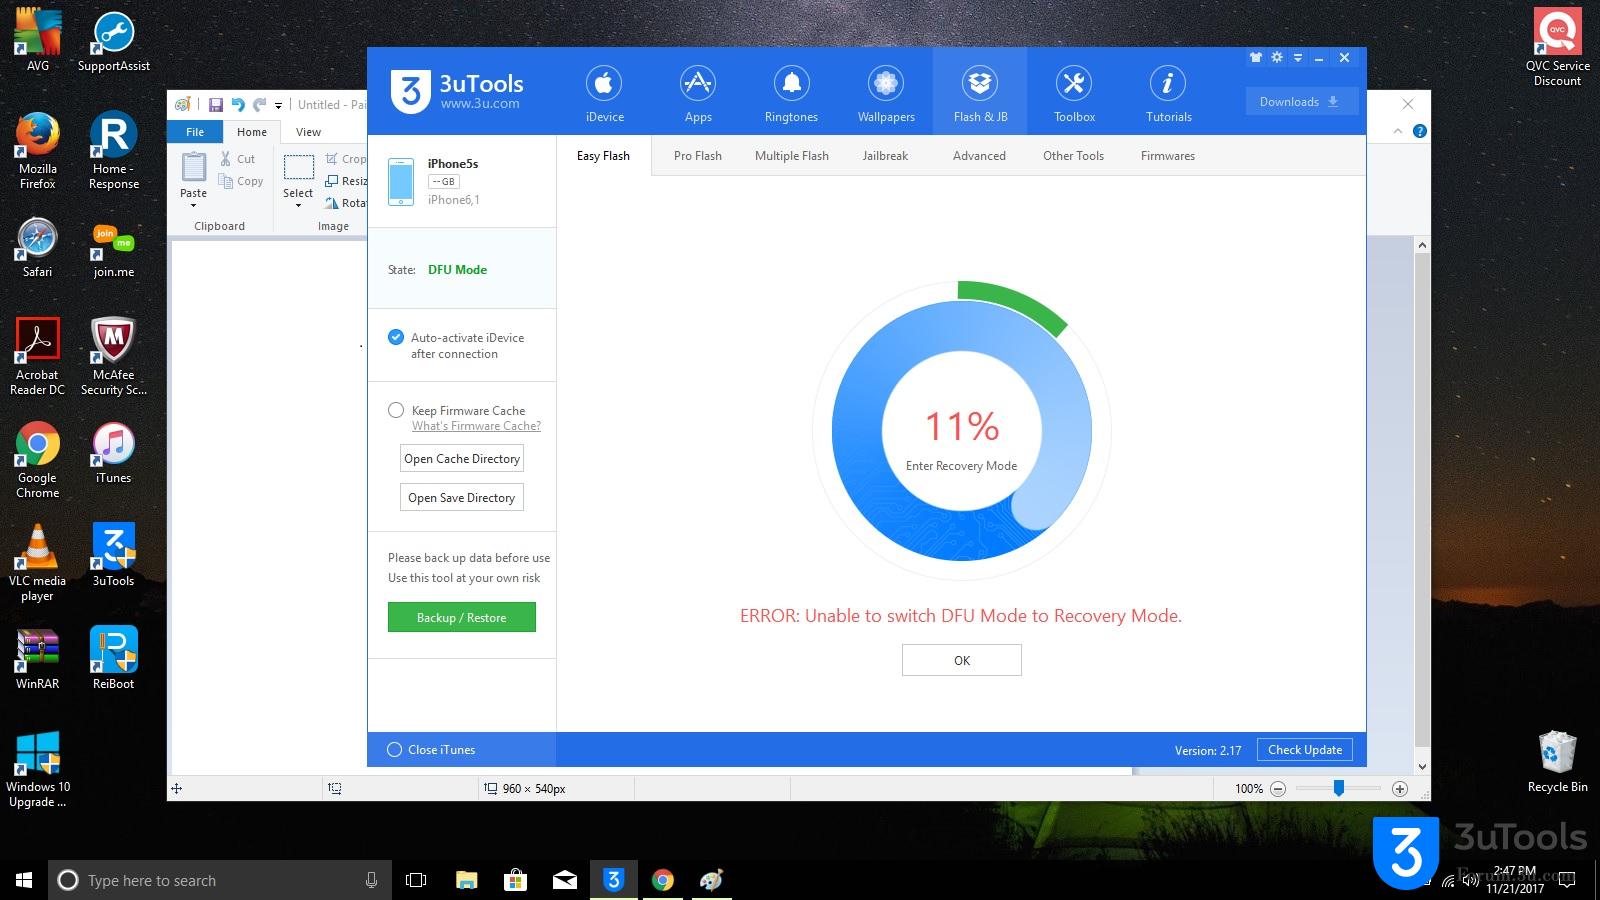Switch to the Other Tools tab

pyautogui.click(x=1073, y=156)
